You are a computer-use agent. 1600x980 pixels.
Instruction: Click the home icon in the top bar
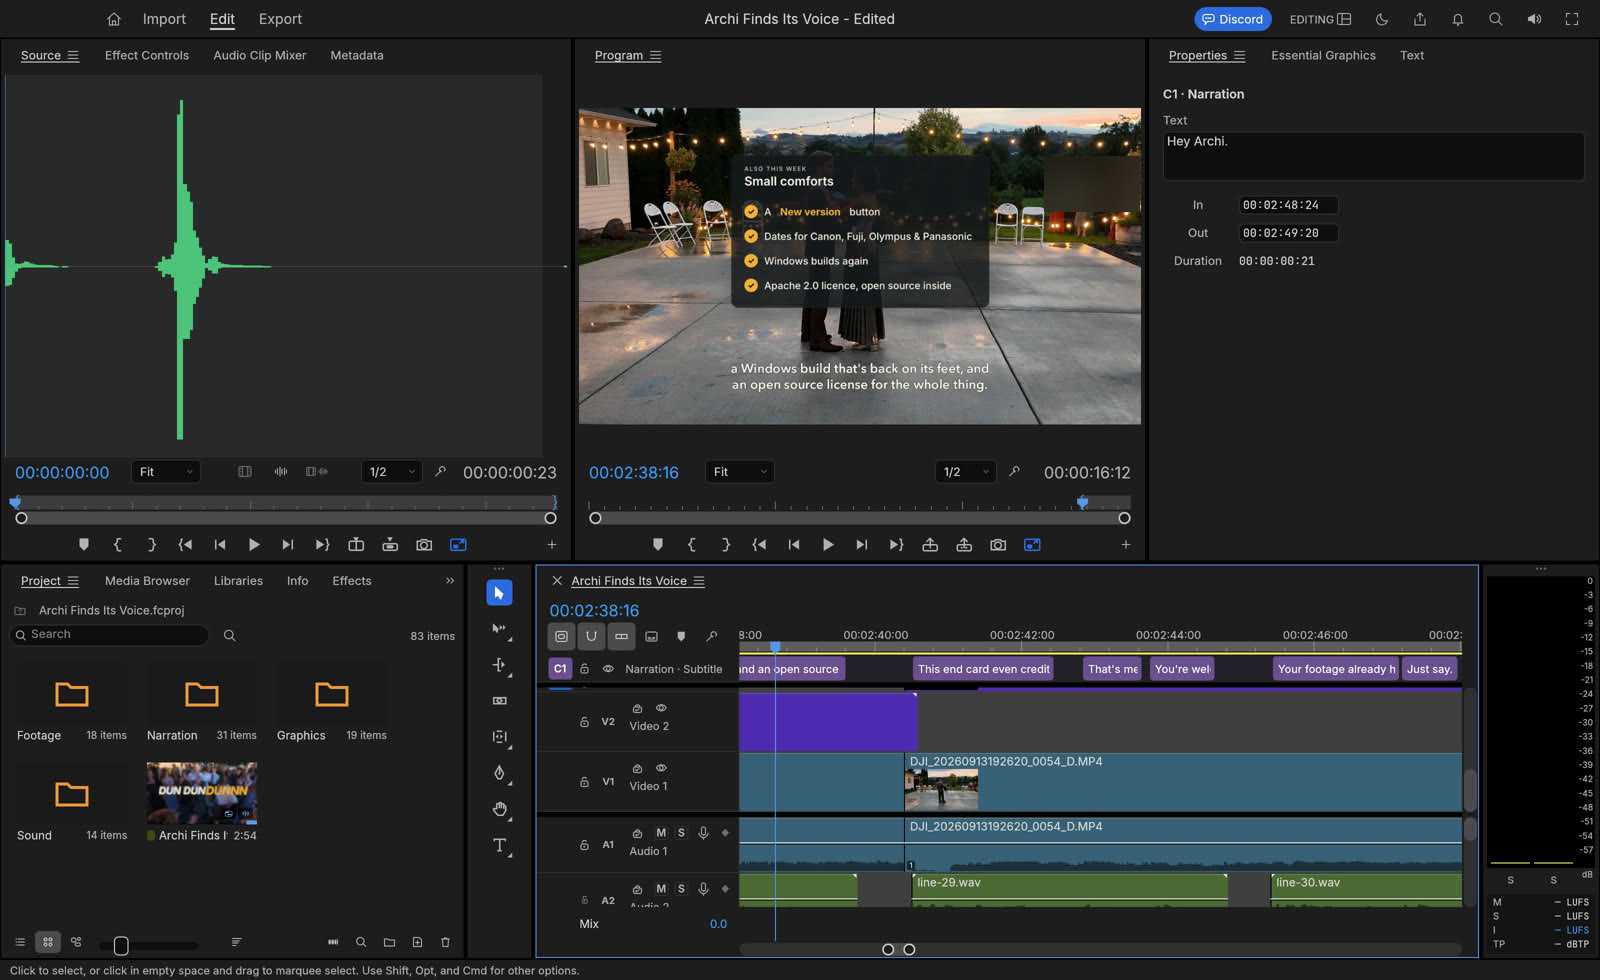click(114, 19)
